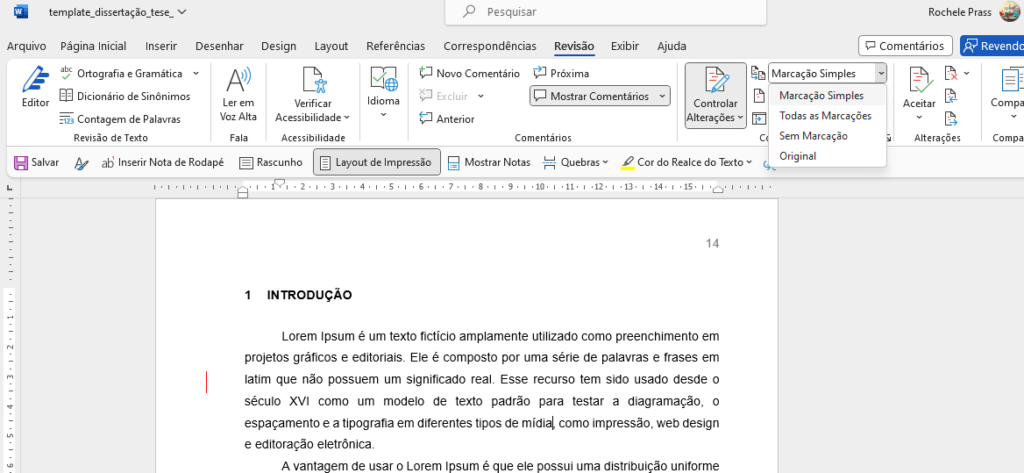Click the reject change icon with red X
The height and width of the screenshot is (473, 1024).
click(x=951, y=73)
